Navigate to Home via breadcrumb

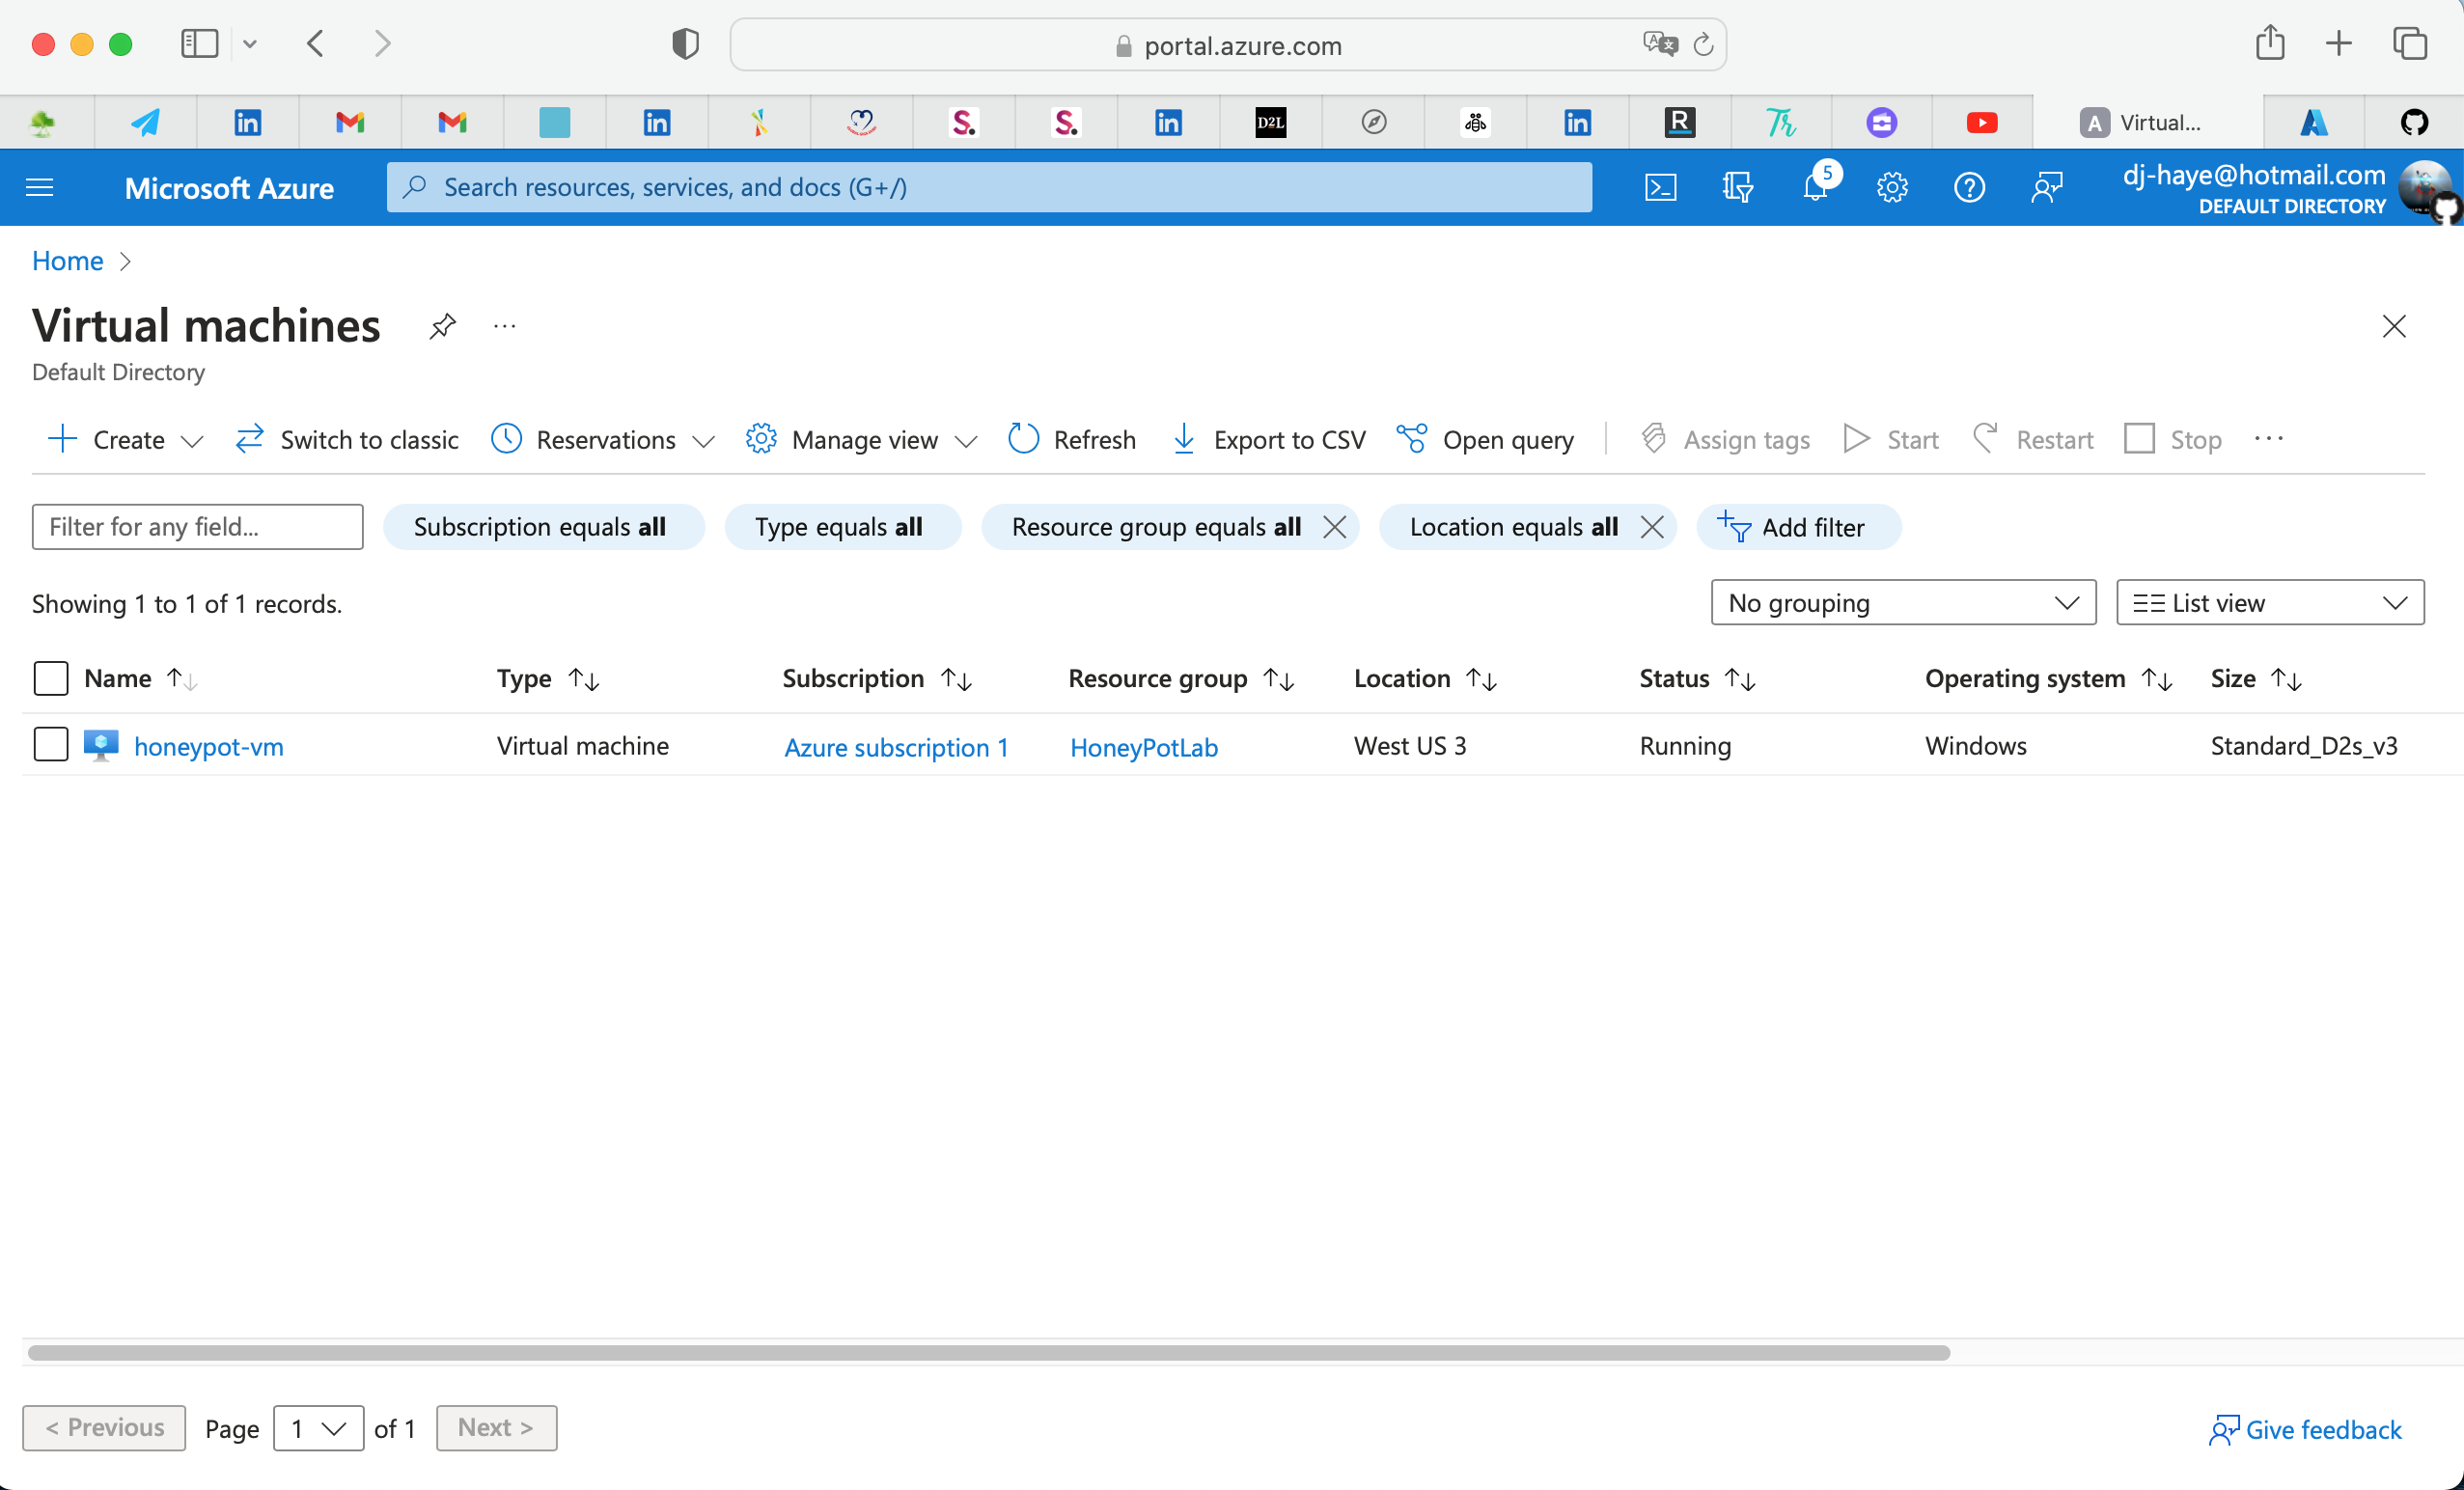coord(66,260)
